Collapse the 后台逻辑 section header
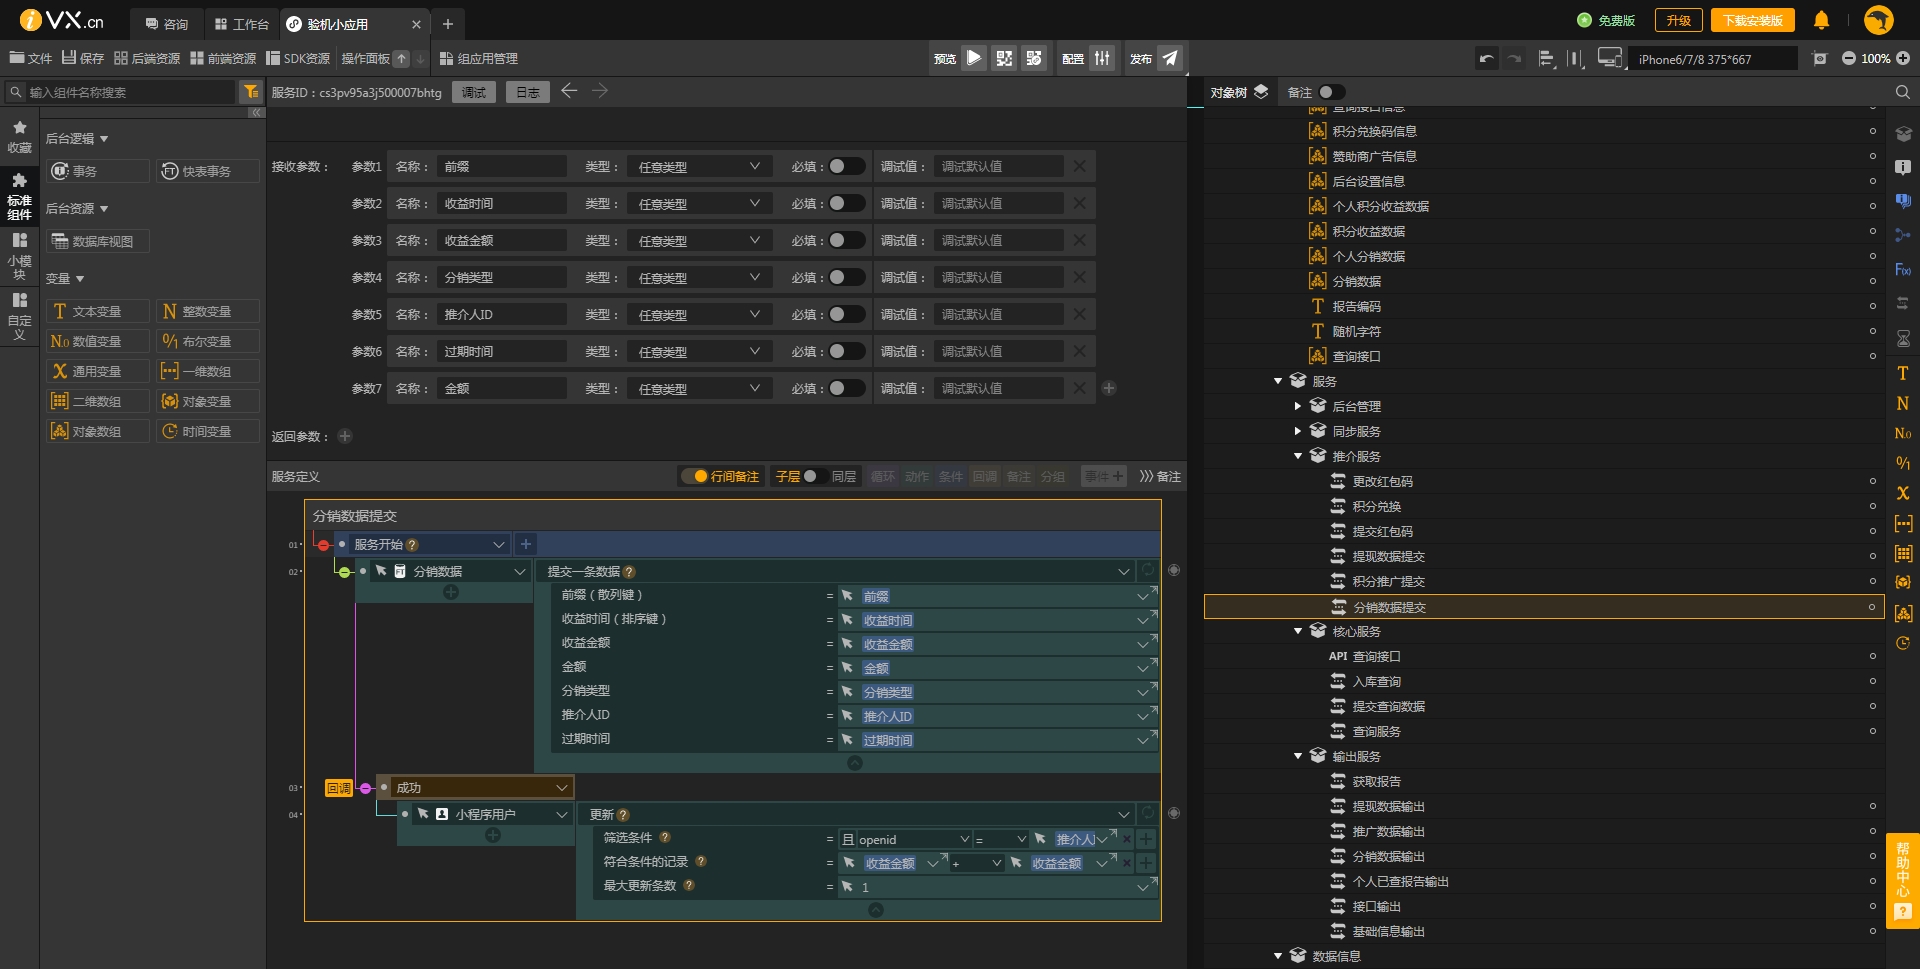The width and height of the screenshot is (1920, 969). (77, 138)
